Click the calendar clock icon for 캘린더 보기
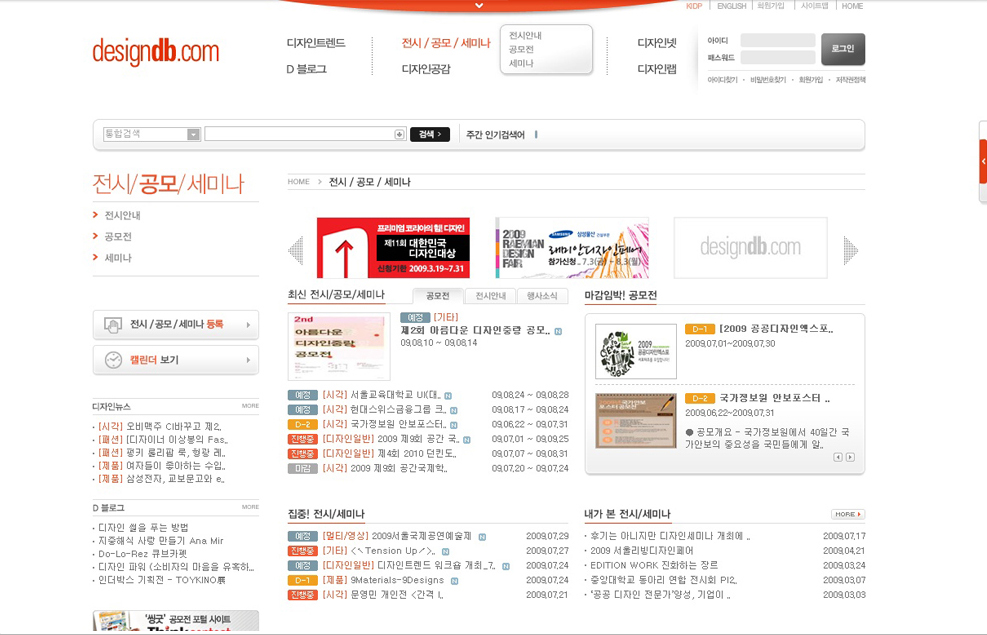The height and width of the screenshot is (635, 987). coord(113,360)
